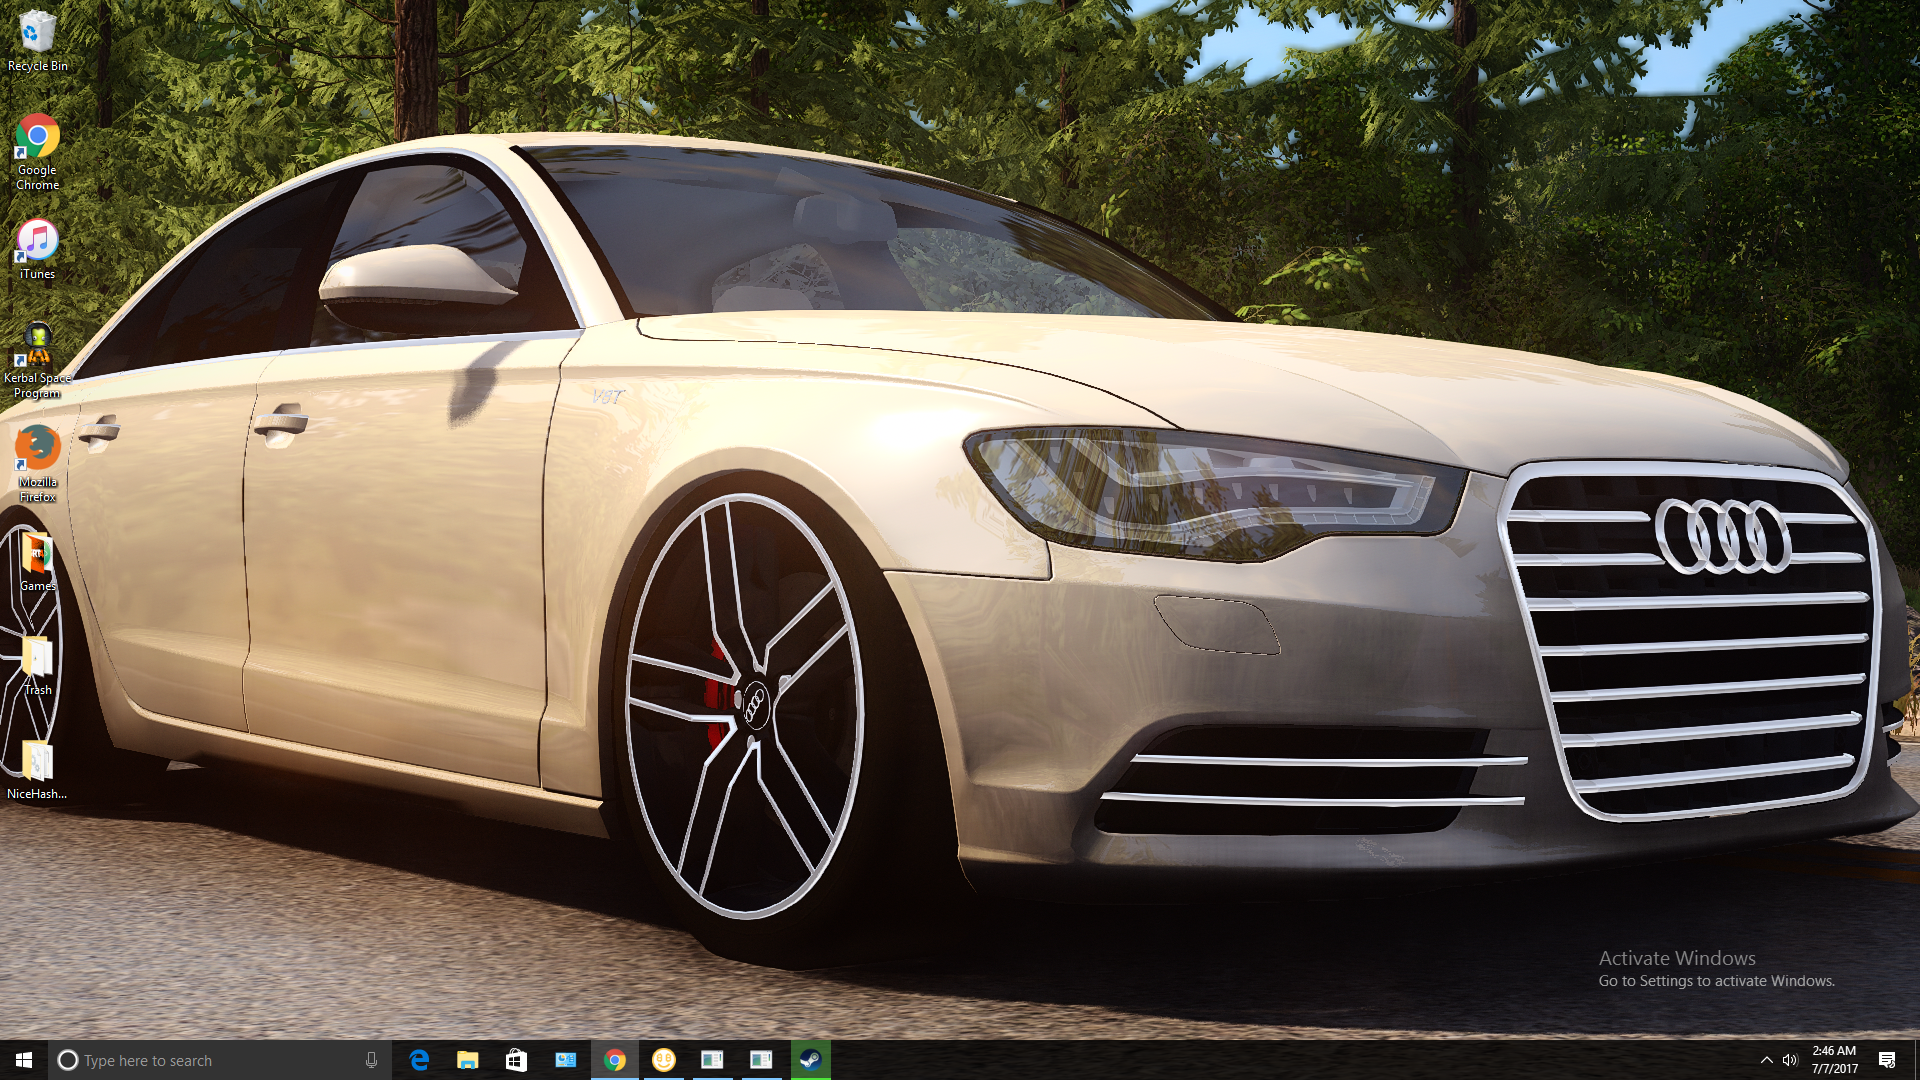Open the Action Center notifications
Viewport: 1920px width, 1080px height.
[x=1887, y=1060]
